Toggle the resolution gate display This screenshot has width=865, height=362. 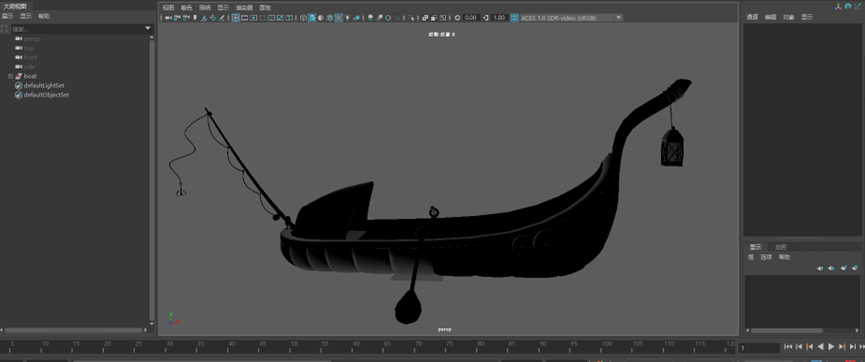[x=254, y=18]
